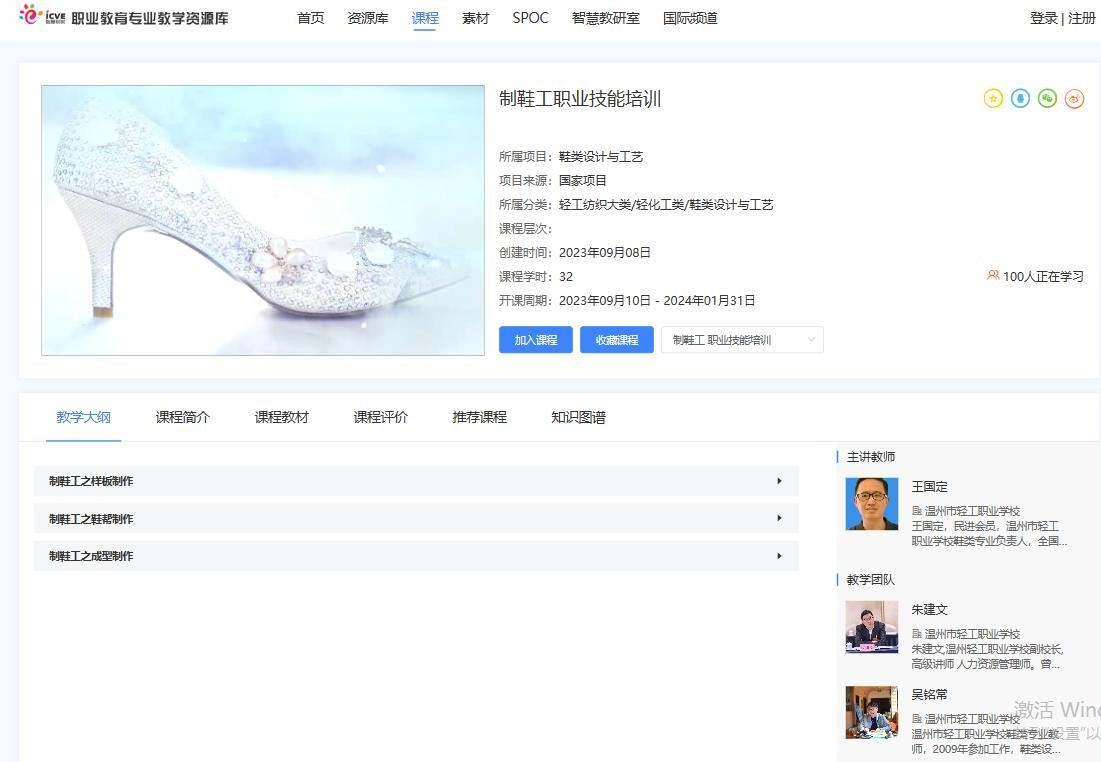1101x762 pixels.
Task: Click the 制鞋工之鞋帮制作 title text
Action: pos(91,519)
